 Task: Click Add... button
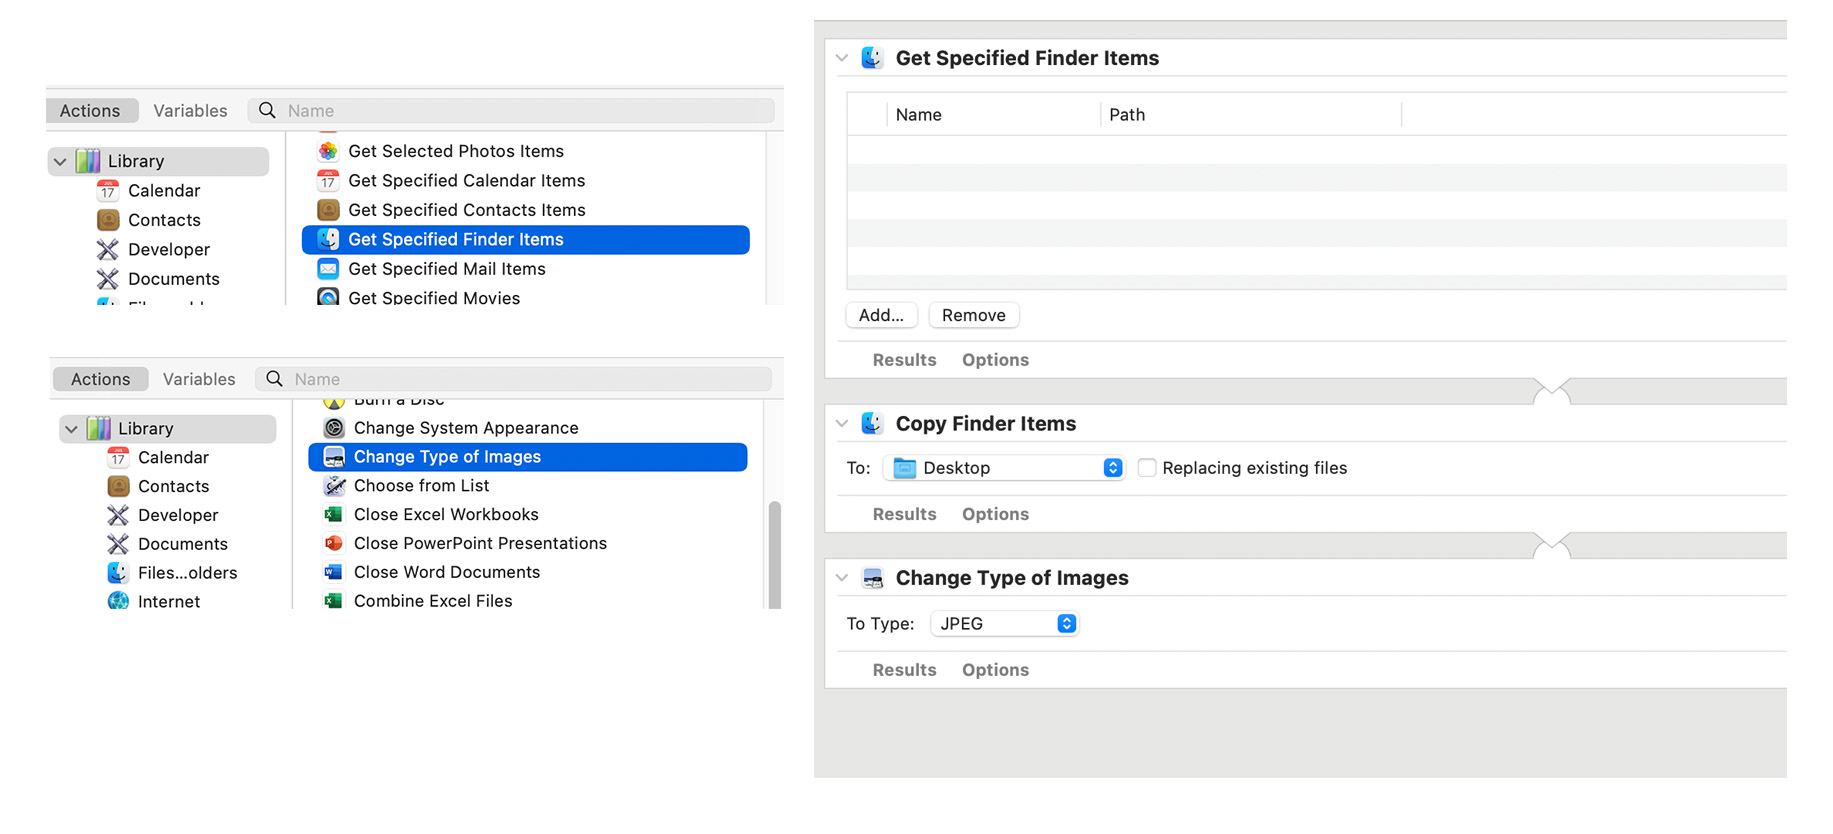pyautogui.click(x=881, y=315)
